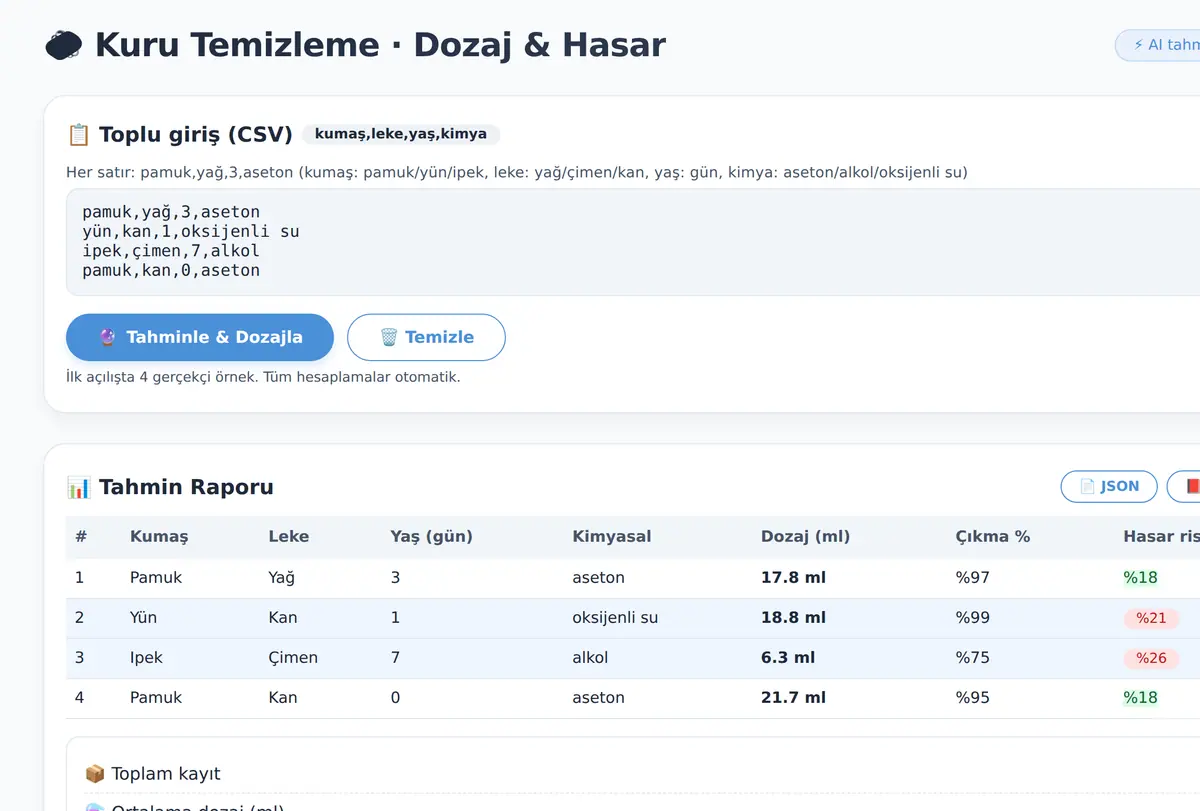Click the Kimyasal column header
The image size is (1200, 811).
612,536
